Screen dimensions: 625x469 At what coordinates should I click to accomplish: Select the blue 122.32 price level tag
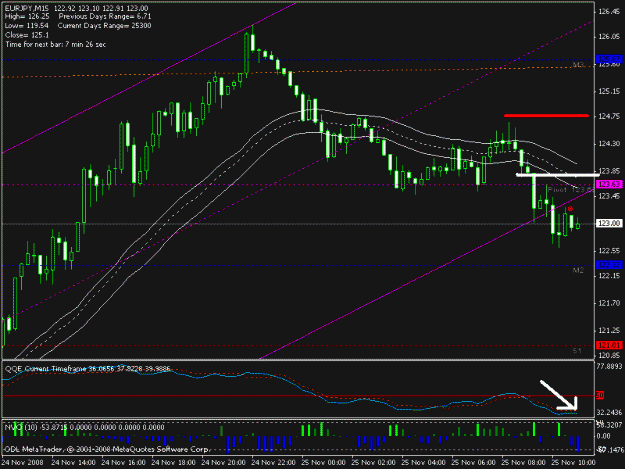pos(609,265)
